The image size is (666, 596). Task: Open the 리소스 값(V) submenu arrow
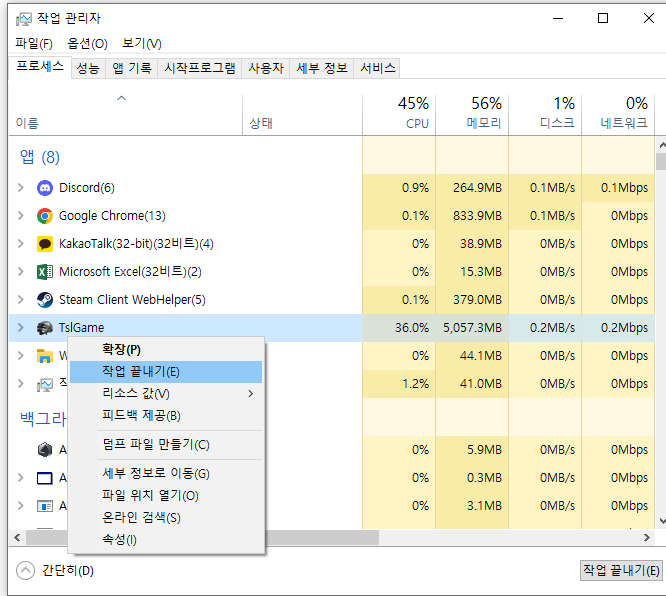(251, 394)
